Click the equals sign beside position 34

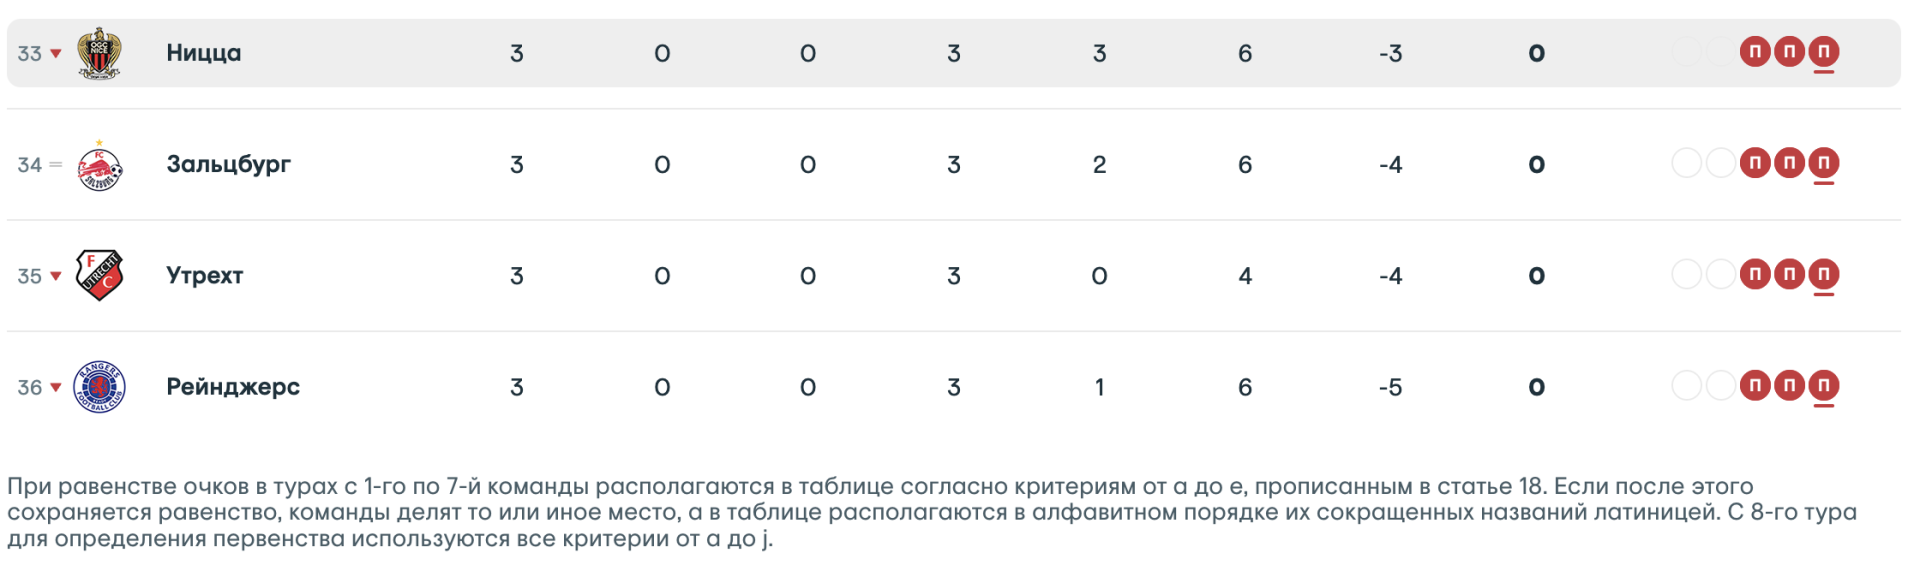click(x=56, y=165)
